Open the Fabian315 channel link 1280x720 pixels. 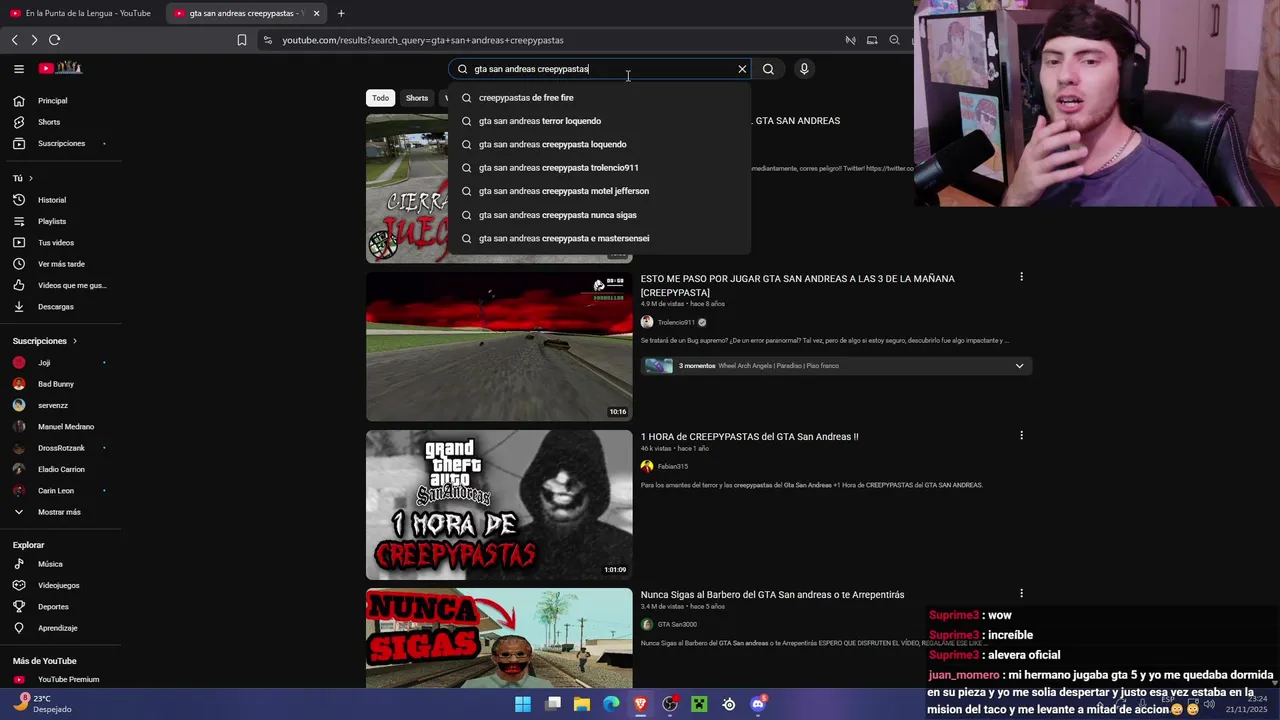672,466
